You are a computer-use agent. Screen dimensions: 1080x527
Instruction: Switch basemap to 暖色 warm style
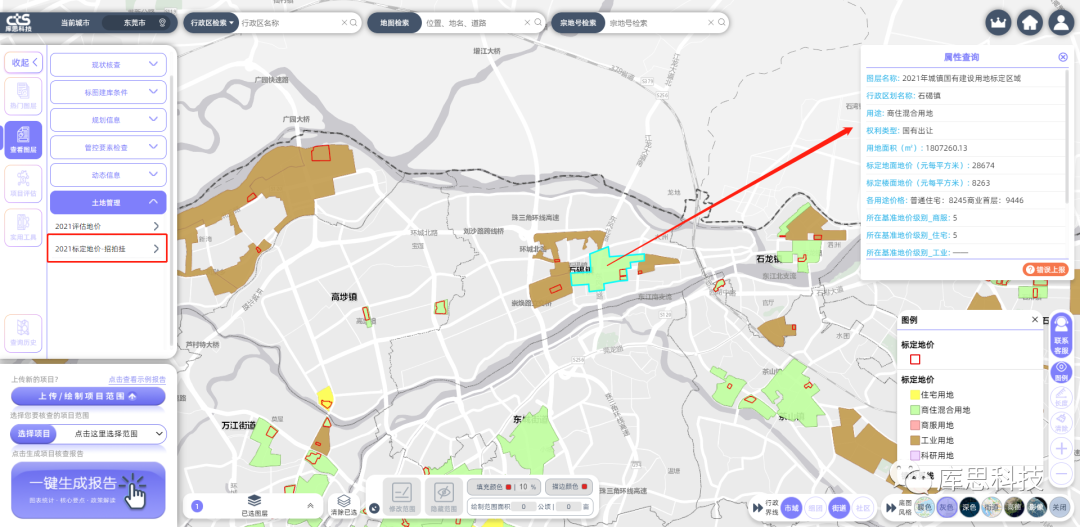click(x=925, y=507)
